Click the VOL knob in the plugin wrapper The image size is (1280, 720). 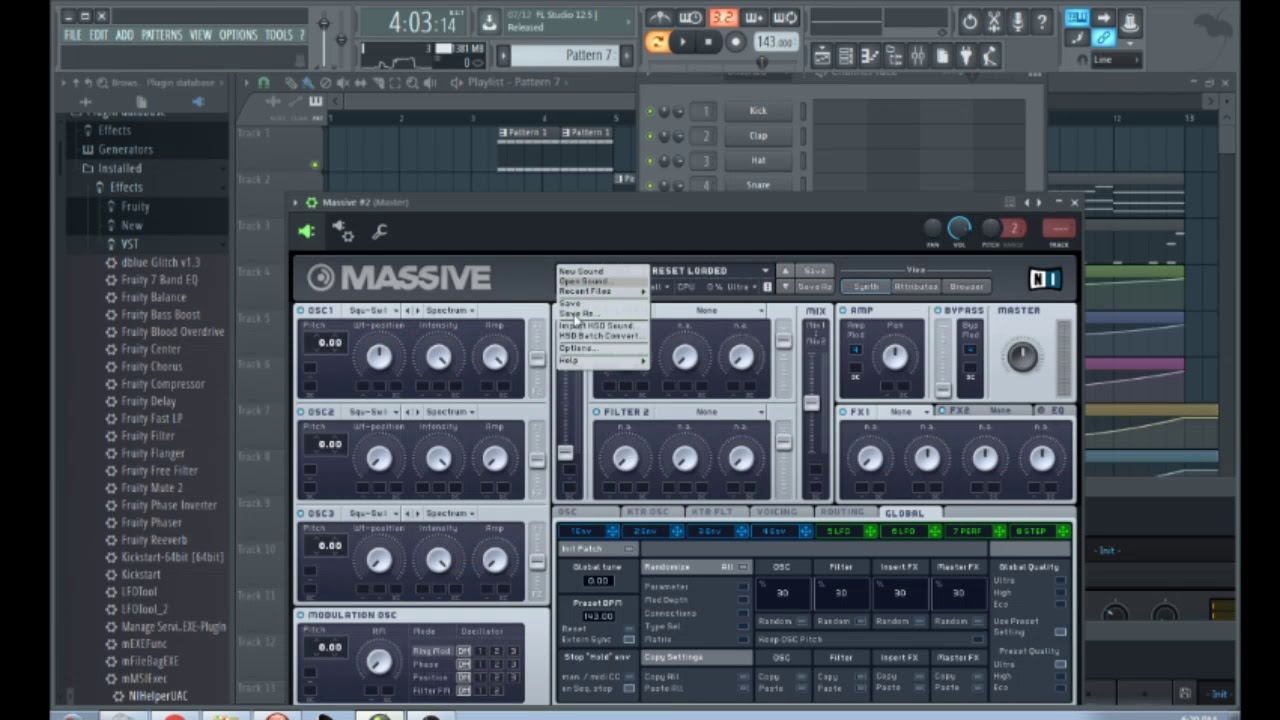pyautogui.click(x=959, y=229)
